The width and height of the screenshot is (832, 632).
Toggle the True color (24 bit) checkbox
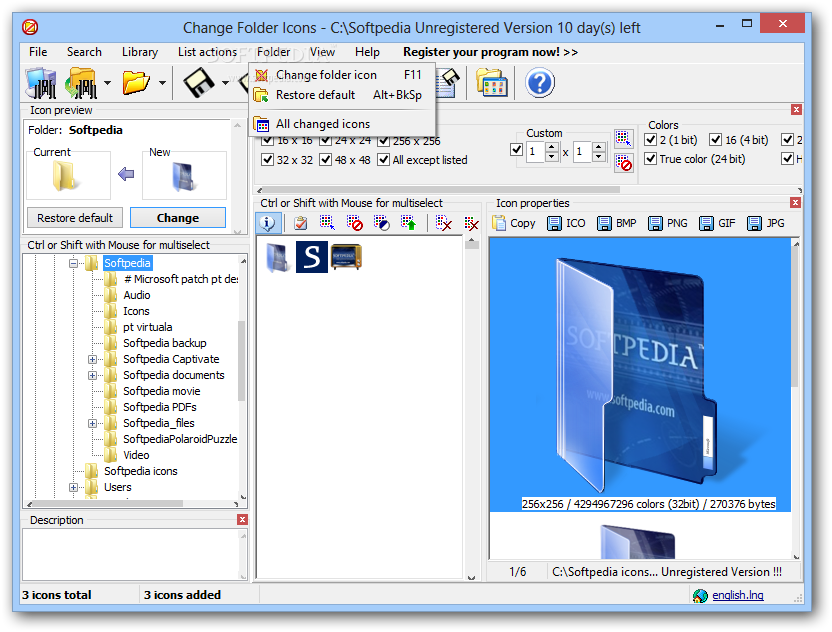650,159
